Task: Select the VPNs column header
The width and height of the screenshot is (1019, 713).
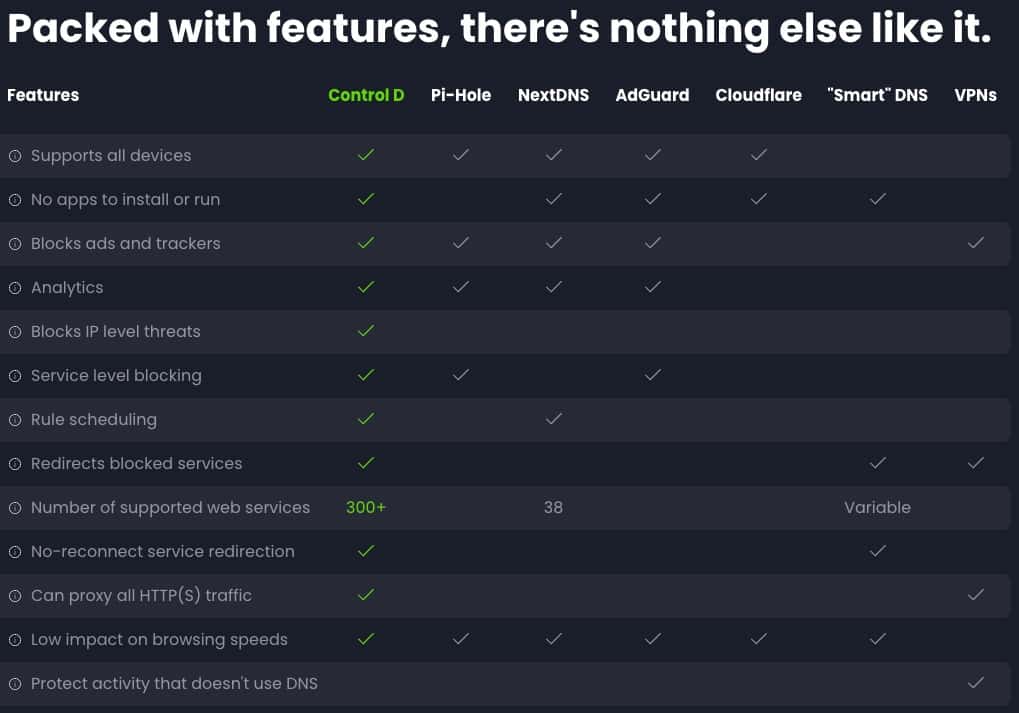Action: 975,95
